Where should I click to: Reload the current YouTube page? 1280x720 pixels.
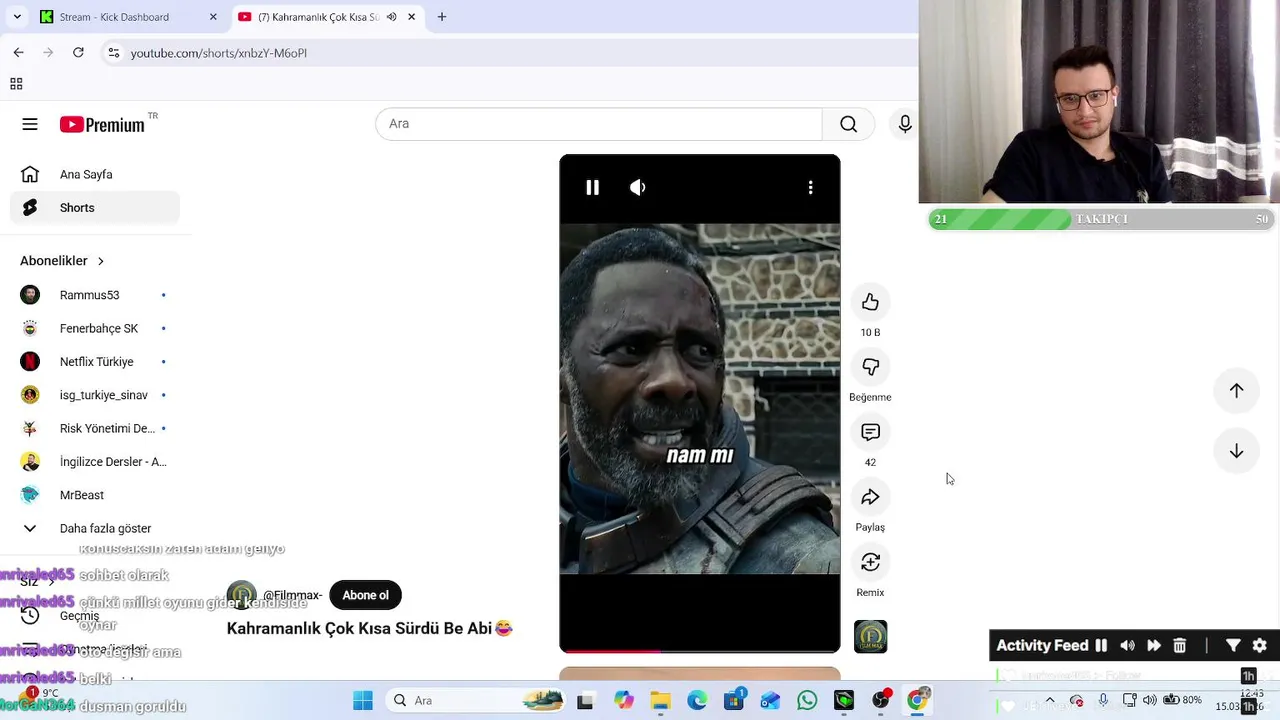(78, 52)
